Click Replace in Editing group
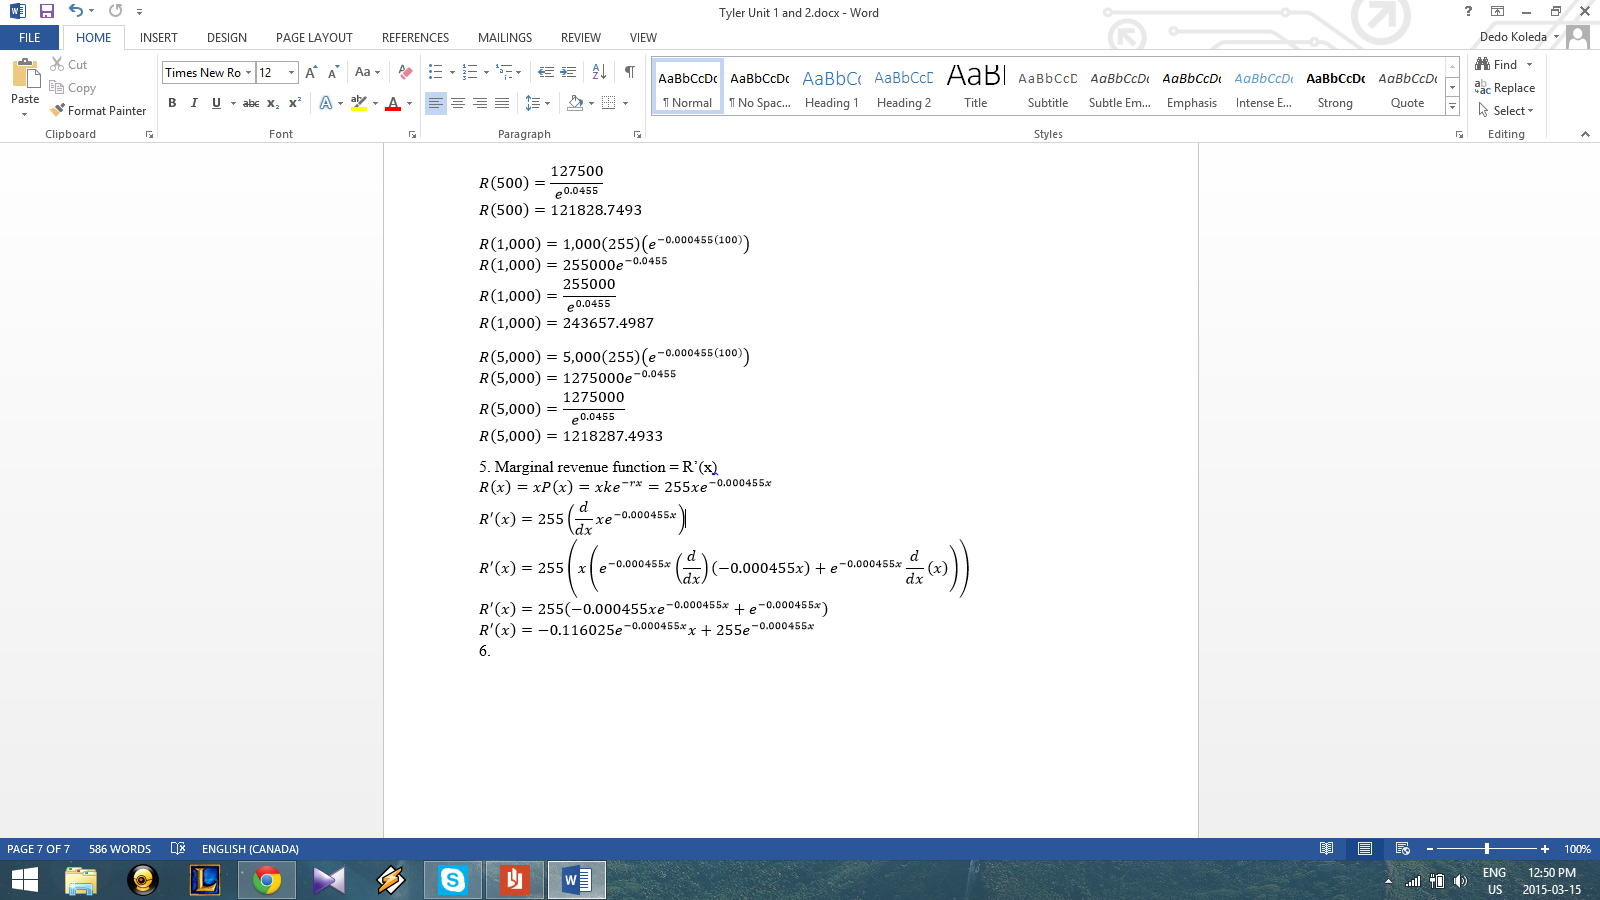Viewport: 1600px width, 900px height. [1505, 88]
